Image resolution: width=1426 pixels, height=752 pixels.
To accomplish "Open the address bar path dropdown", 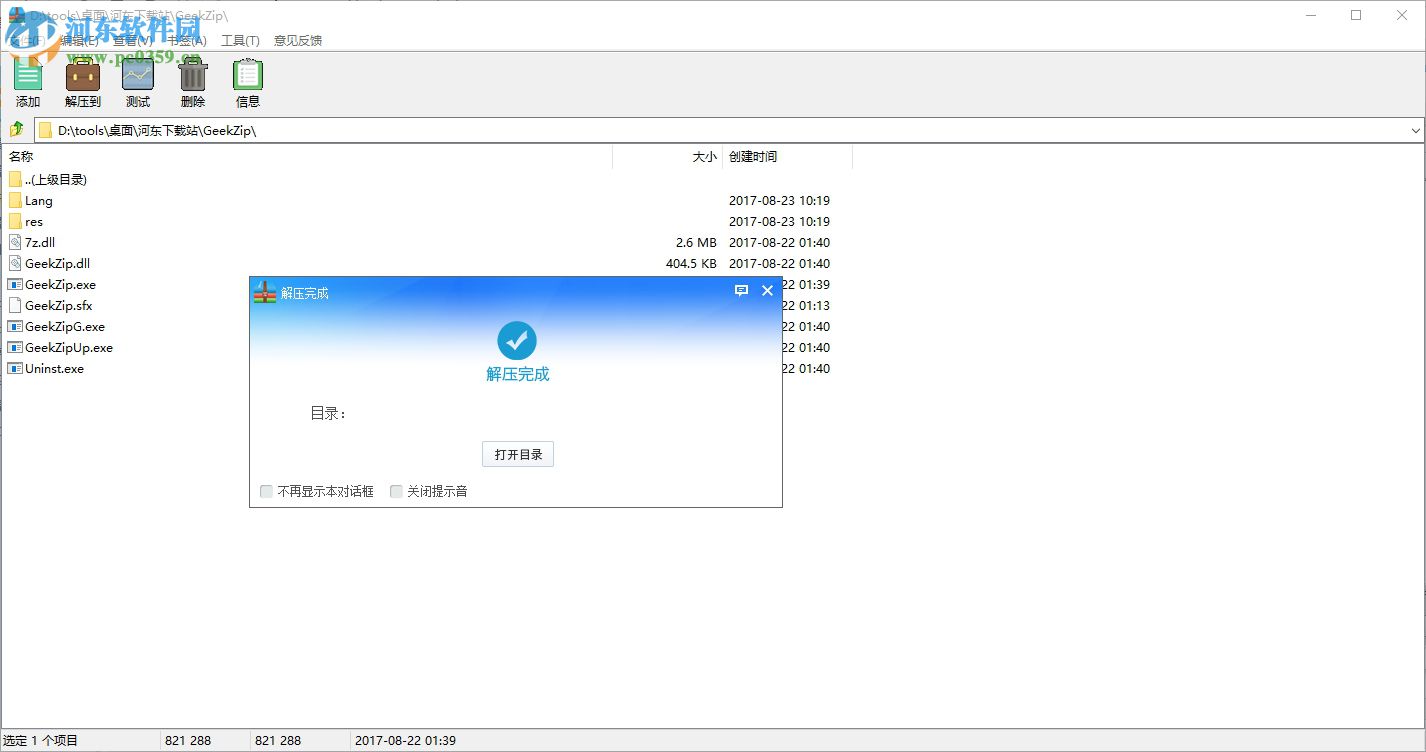I will (x=1414, y=130).
